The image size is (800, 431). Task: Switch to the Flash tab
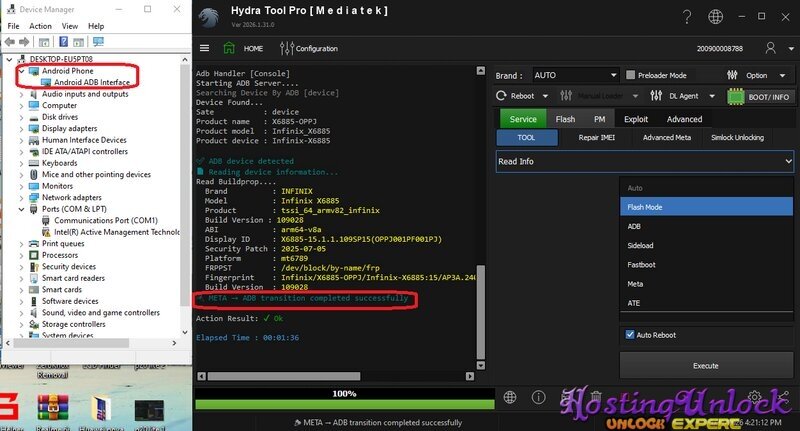pos(565,119)
